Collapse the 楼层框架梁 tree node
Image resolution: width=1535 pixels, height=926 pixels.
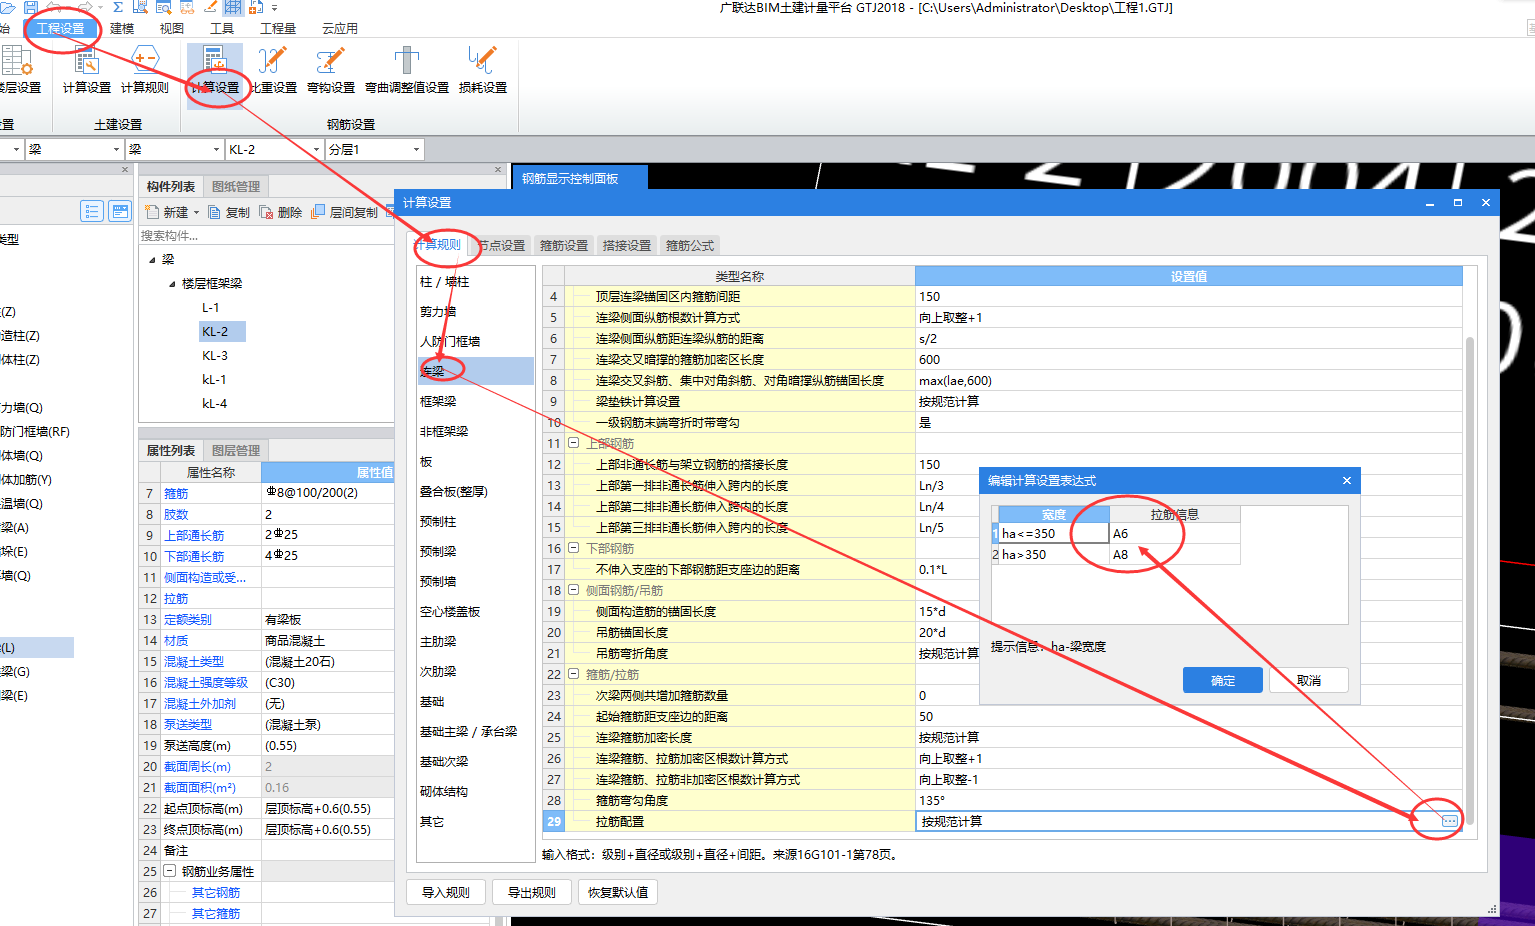pos(172,284)
